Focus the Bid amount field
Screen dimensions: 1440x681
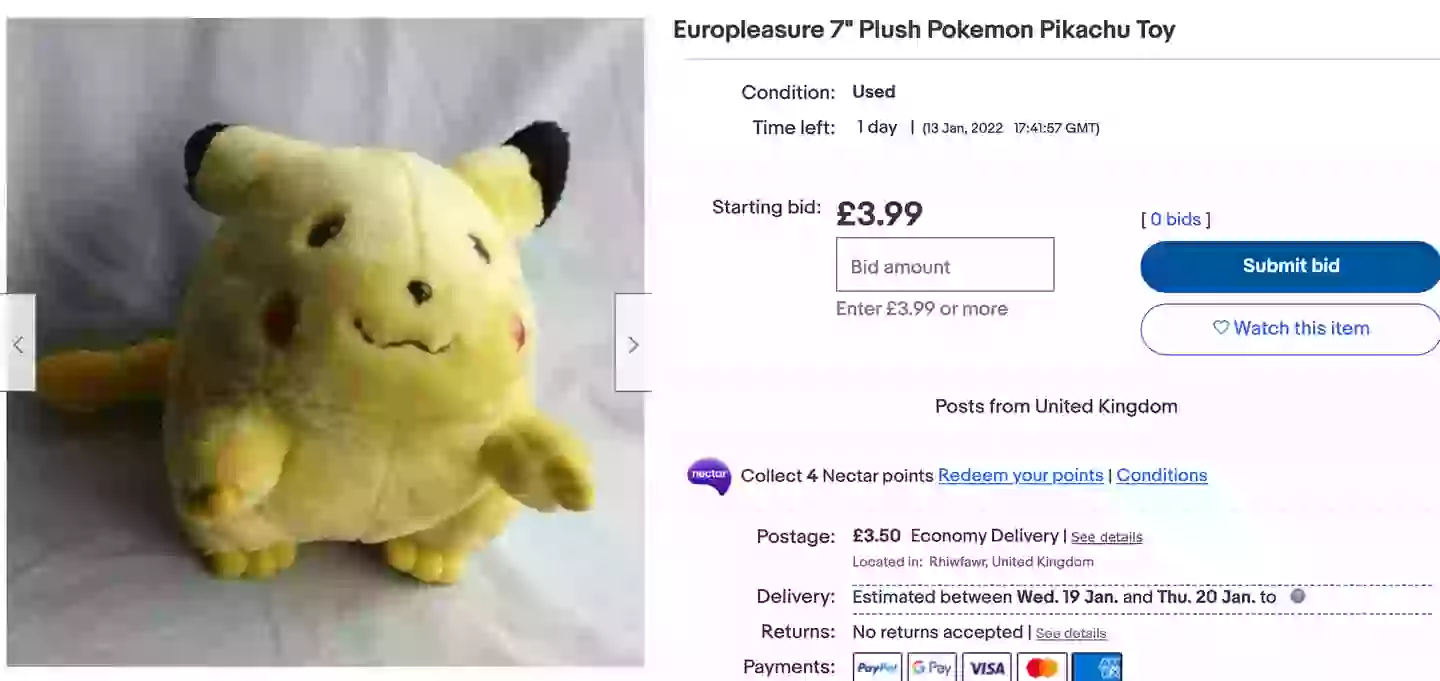click(945, 265)
